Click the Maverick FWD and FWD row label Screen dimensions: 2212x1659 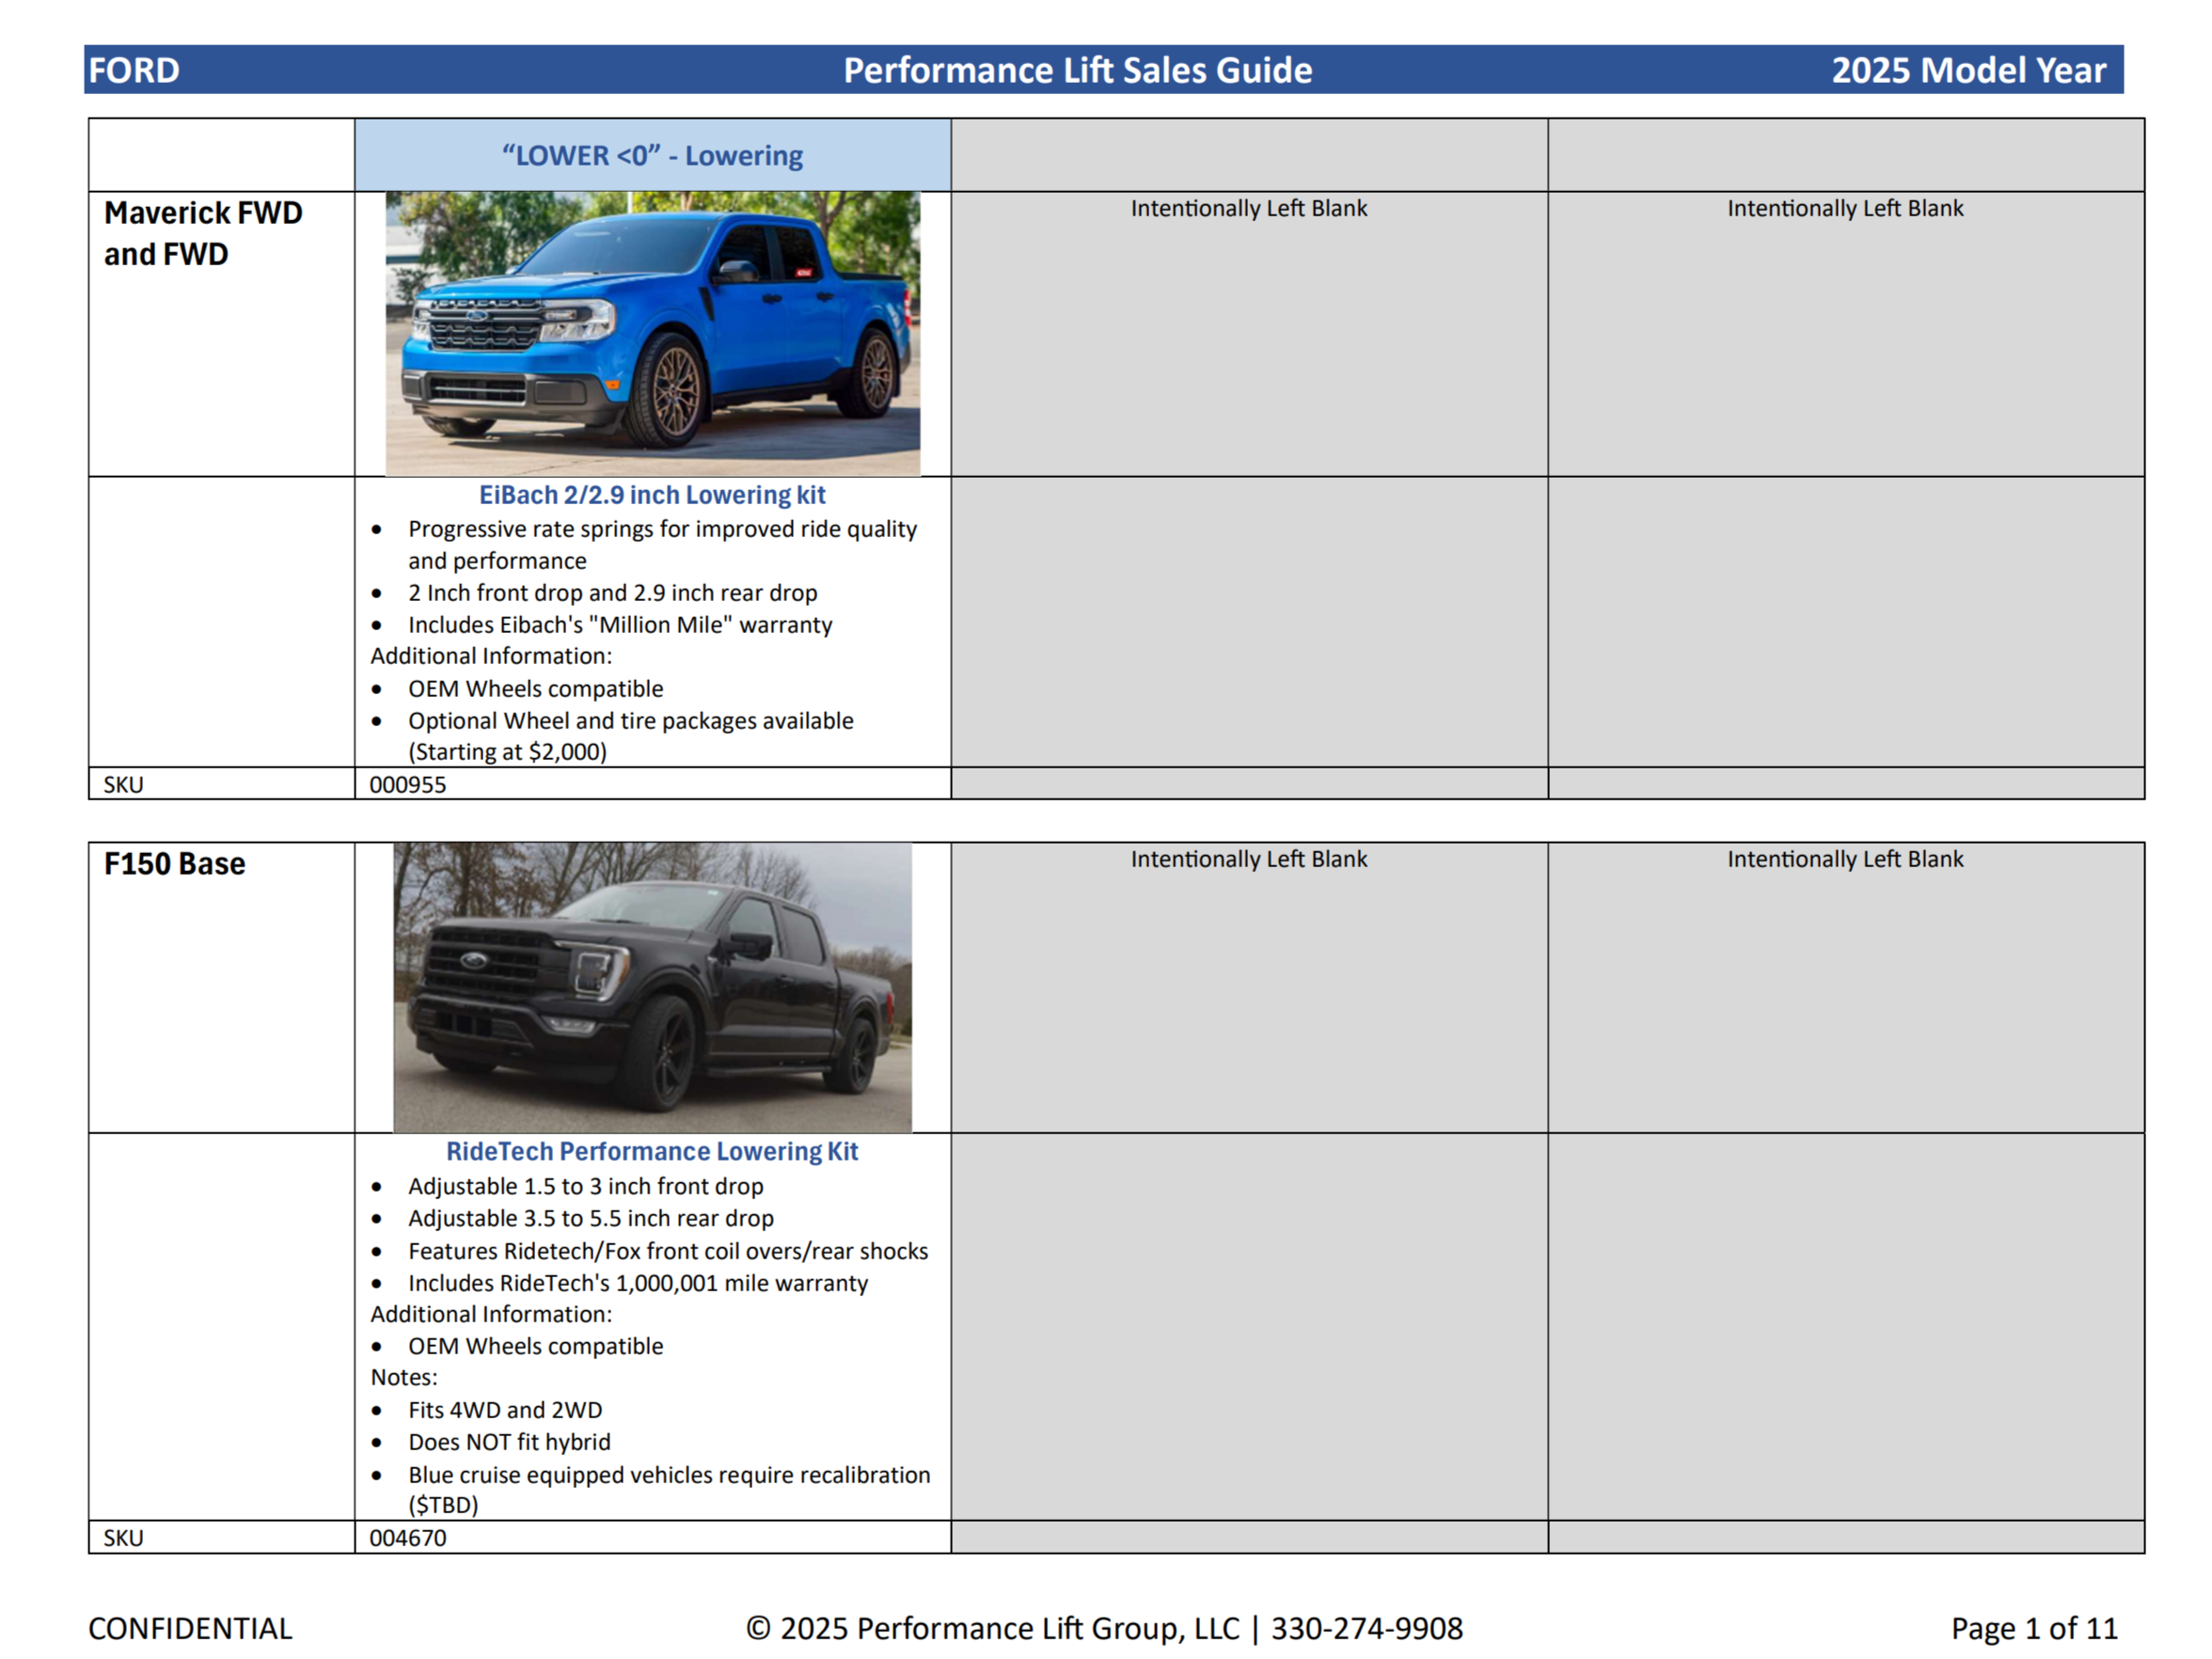pos(203,233)
